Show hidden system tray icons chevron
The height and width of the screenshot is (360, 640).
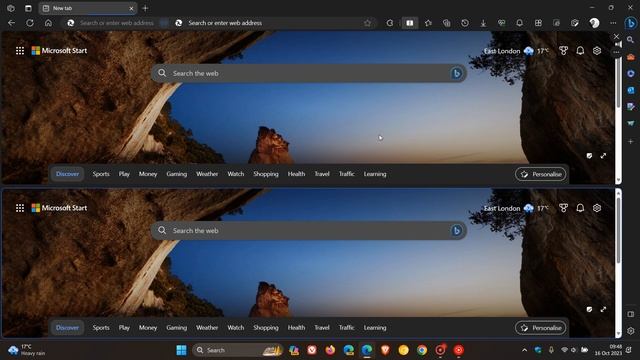pyautogui.click(x=524, y=350)
